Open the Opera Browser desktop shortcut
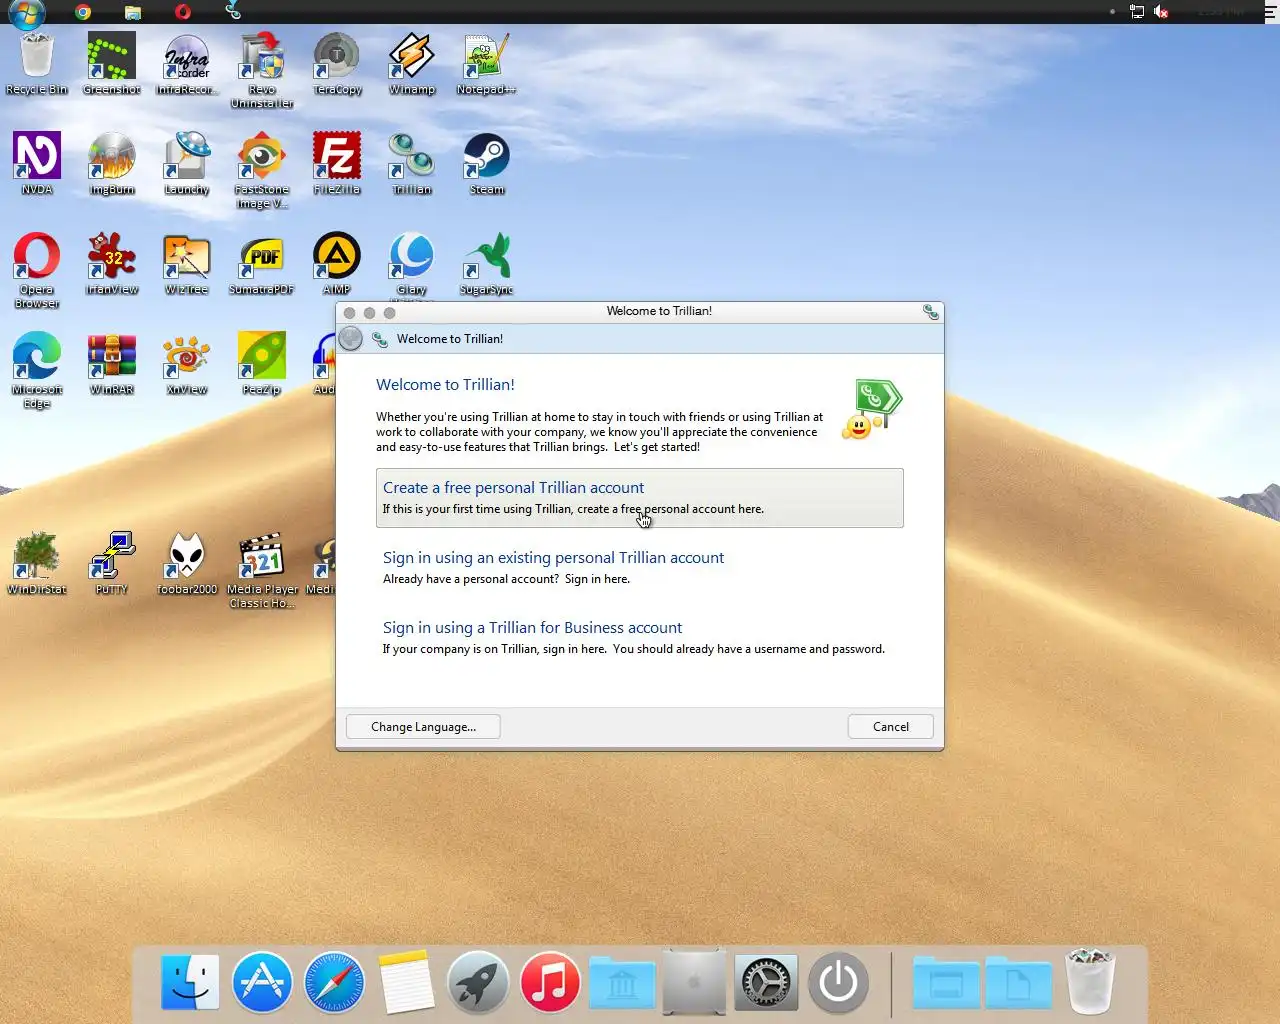 coord(37,270)
